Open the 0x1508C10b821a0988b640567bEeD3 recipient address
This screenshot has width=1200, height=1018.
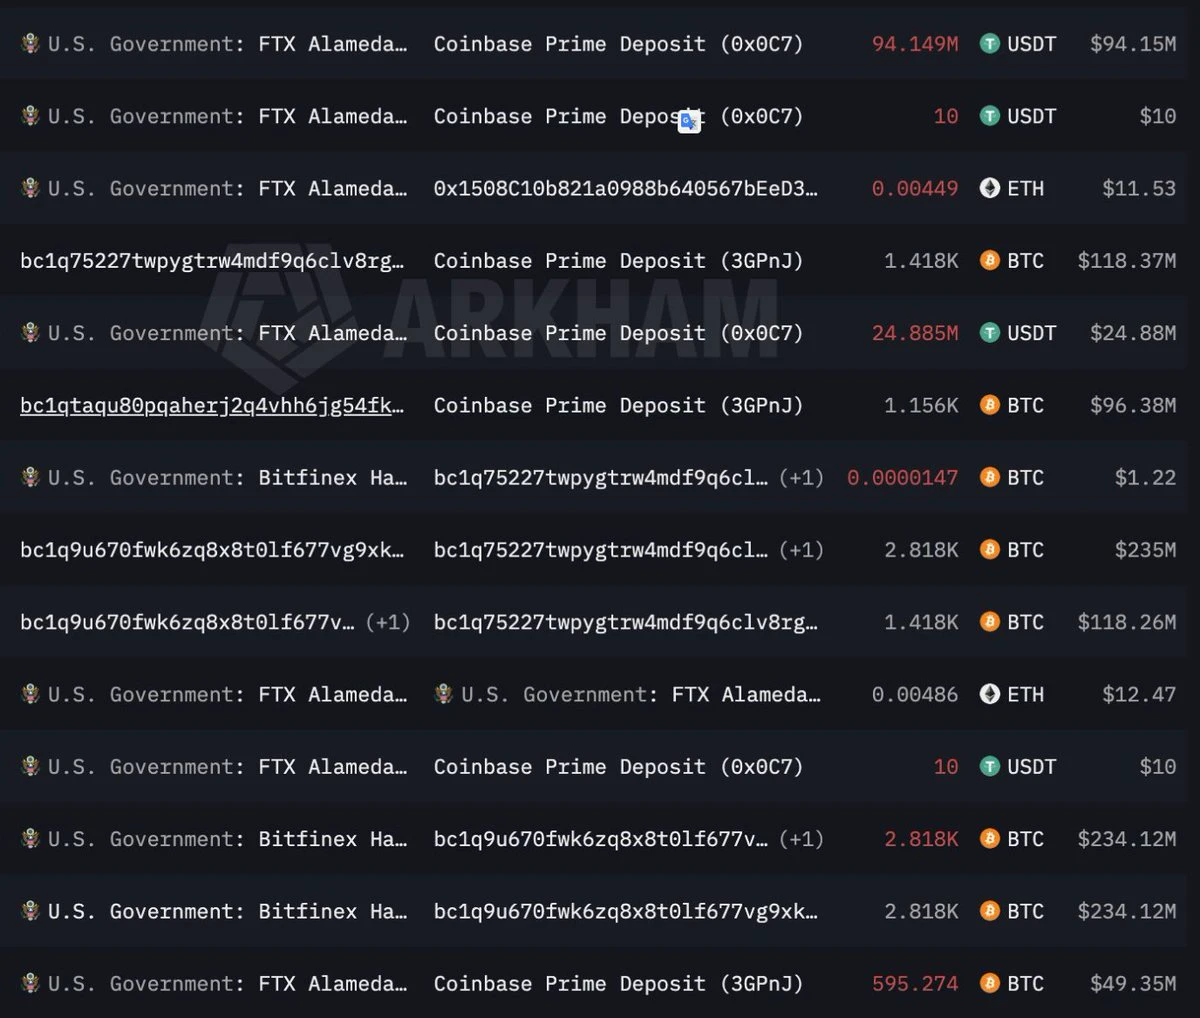pos(626,188)
